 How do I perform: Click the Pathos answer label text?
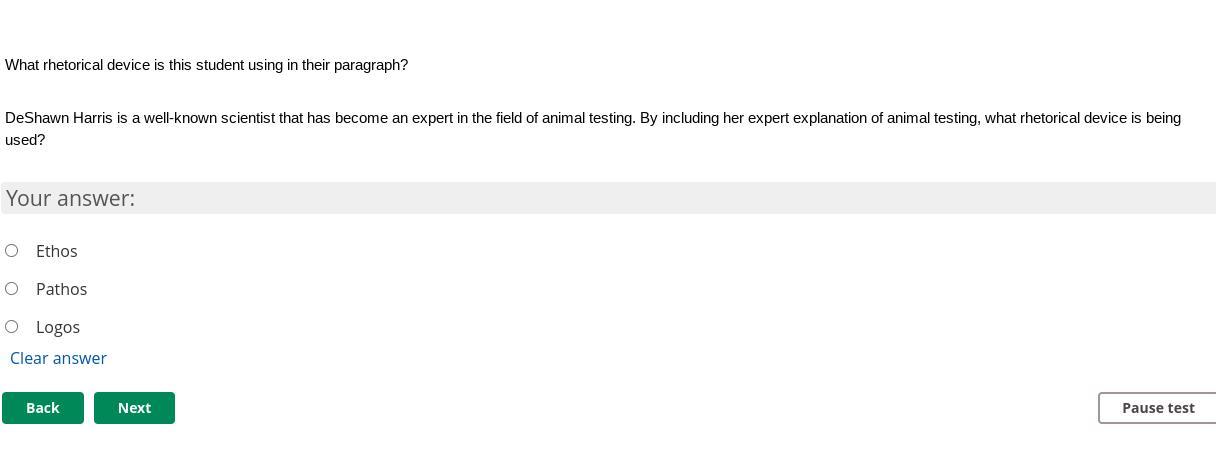[x=62, y=289]
